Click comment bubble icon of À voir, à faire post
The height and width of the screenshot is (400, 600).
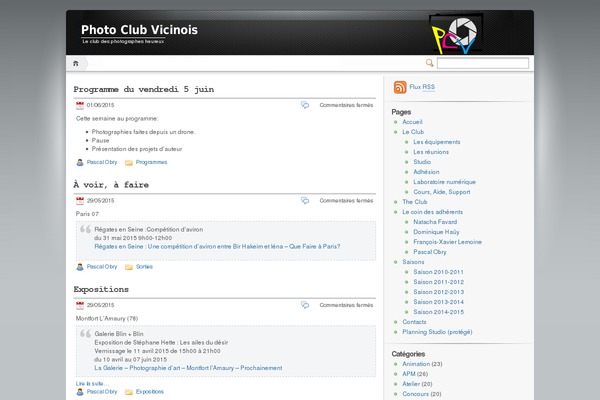click(305, 201)
